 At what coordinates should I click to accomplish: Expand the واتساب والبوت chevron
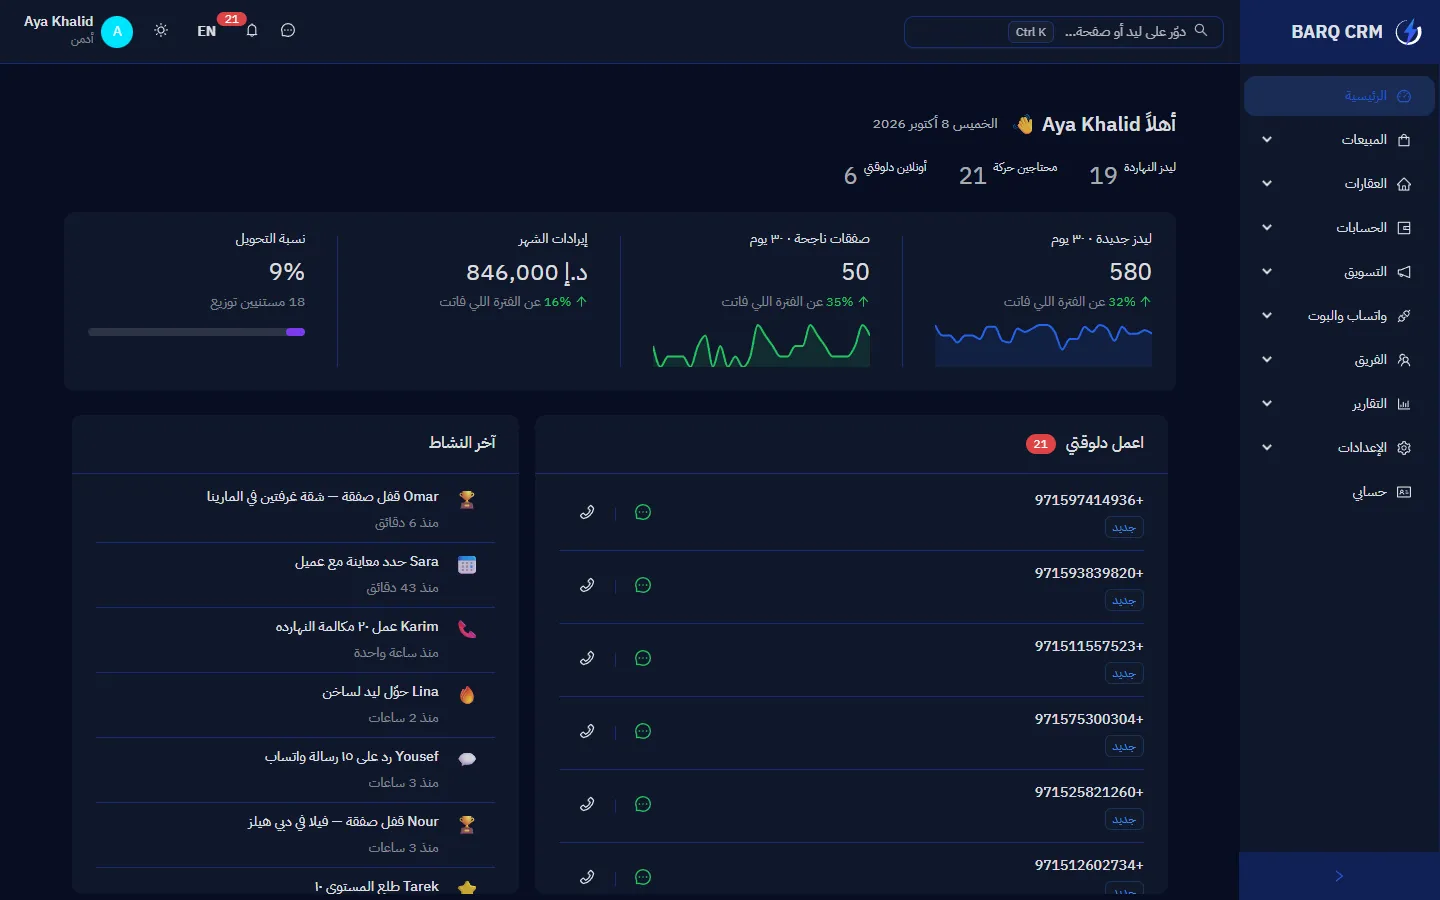pos(1267,316)
